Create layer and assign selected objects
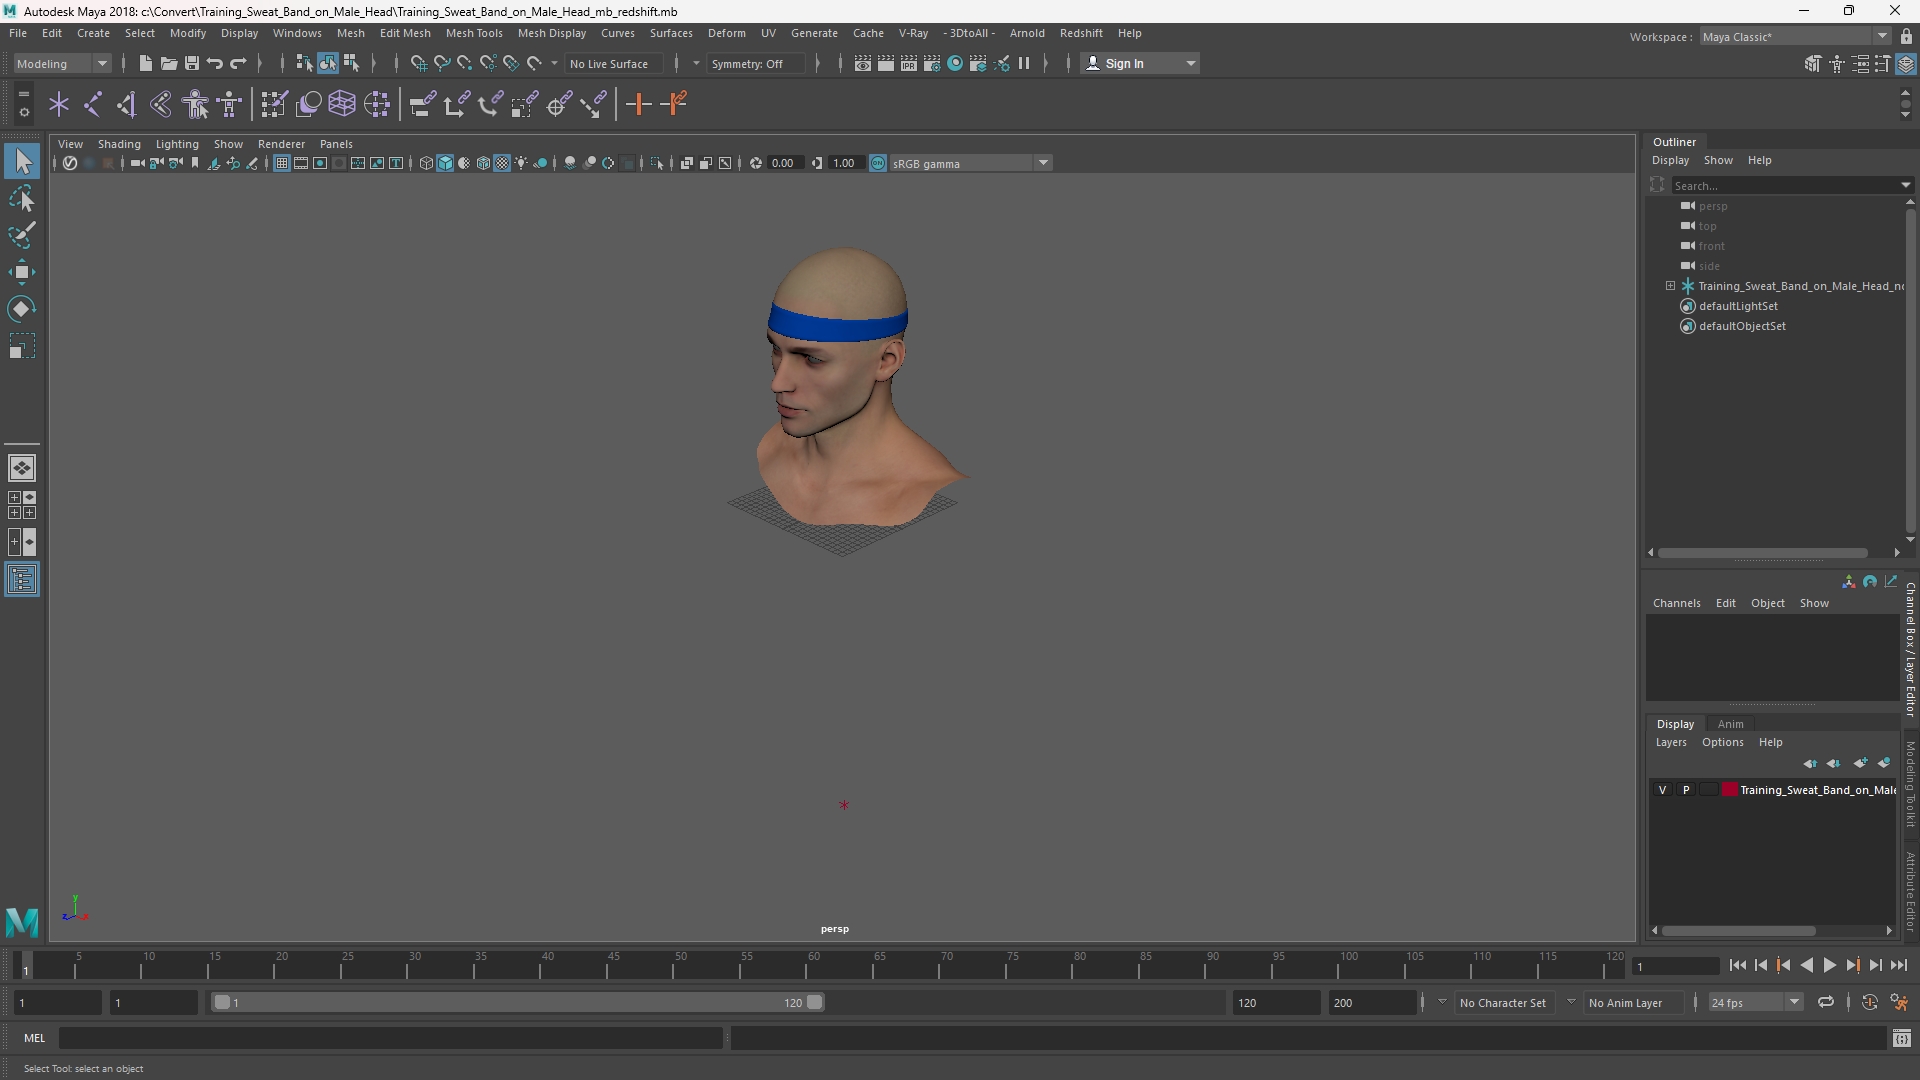 pos(1884,763)
